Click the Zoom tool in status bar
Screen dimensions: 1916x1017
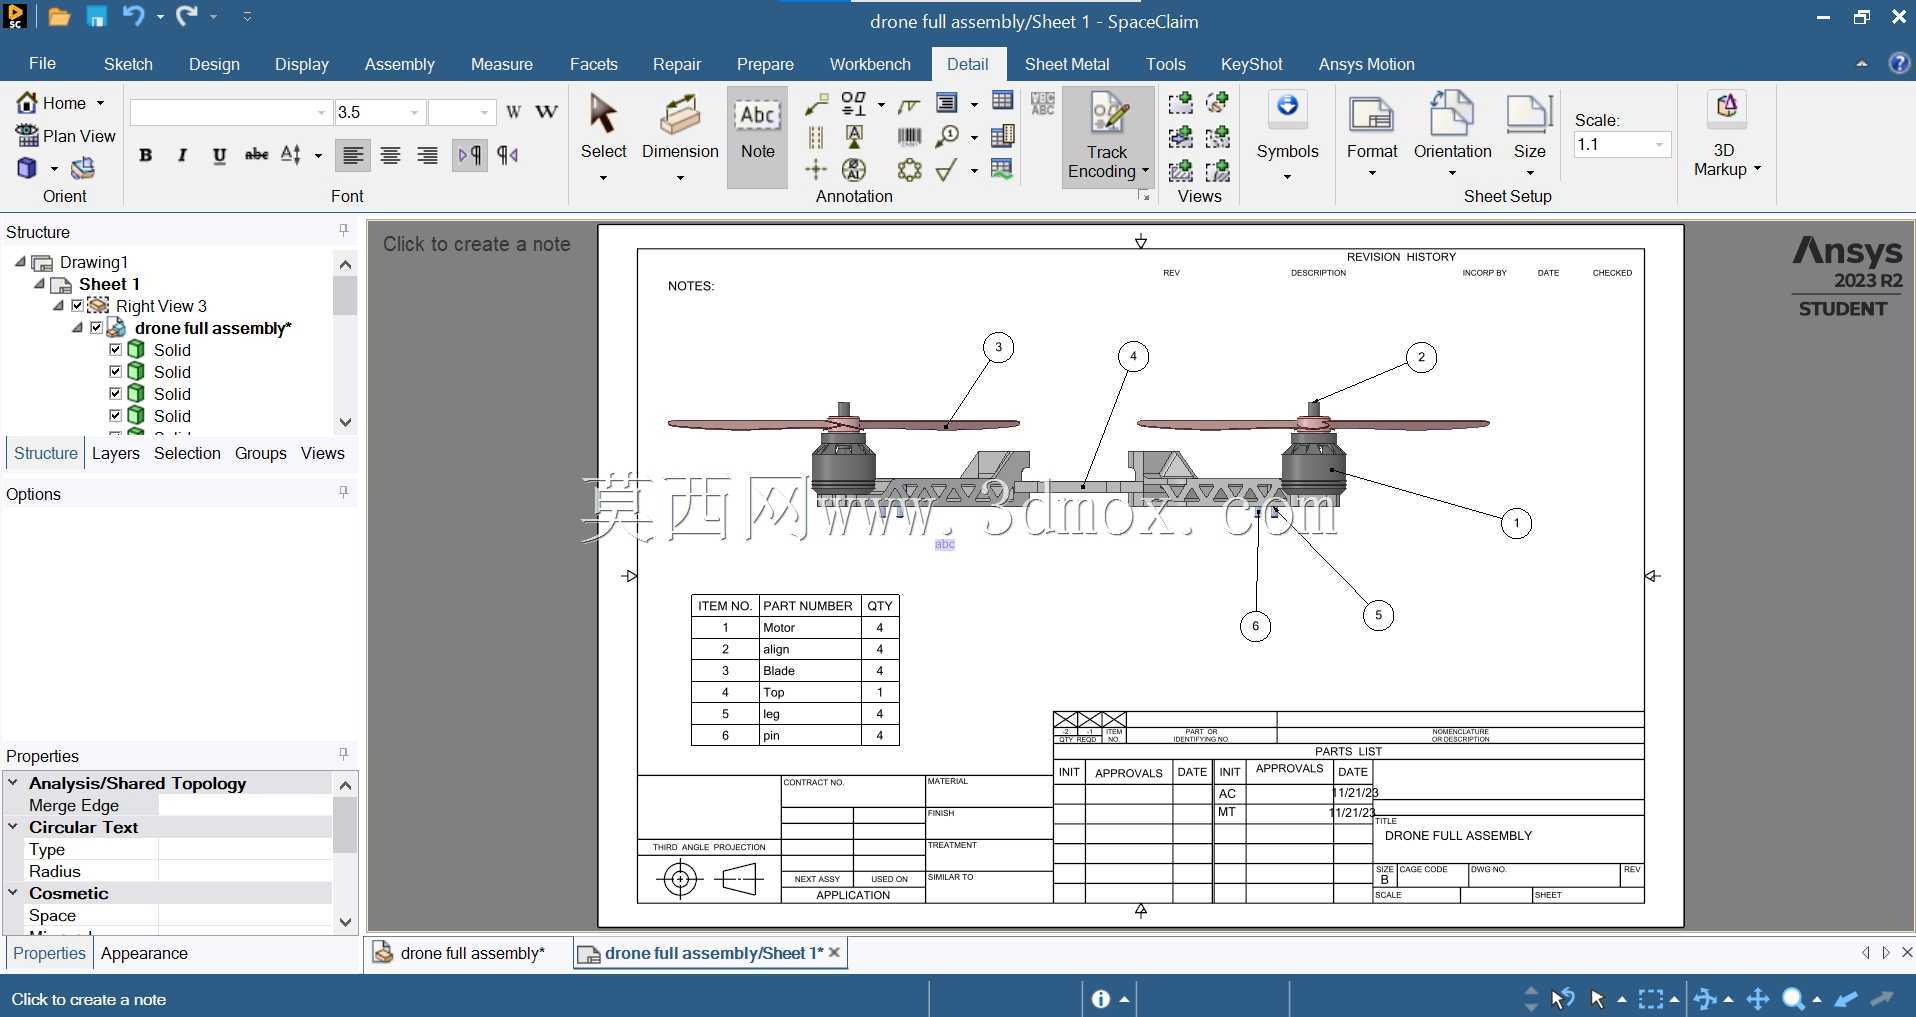click(1794, 998)
